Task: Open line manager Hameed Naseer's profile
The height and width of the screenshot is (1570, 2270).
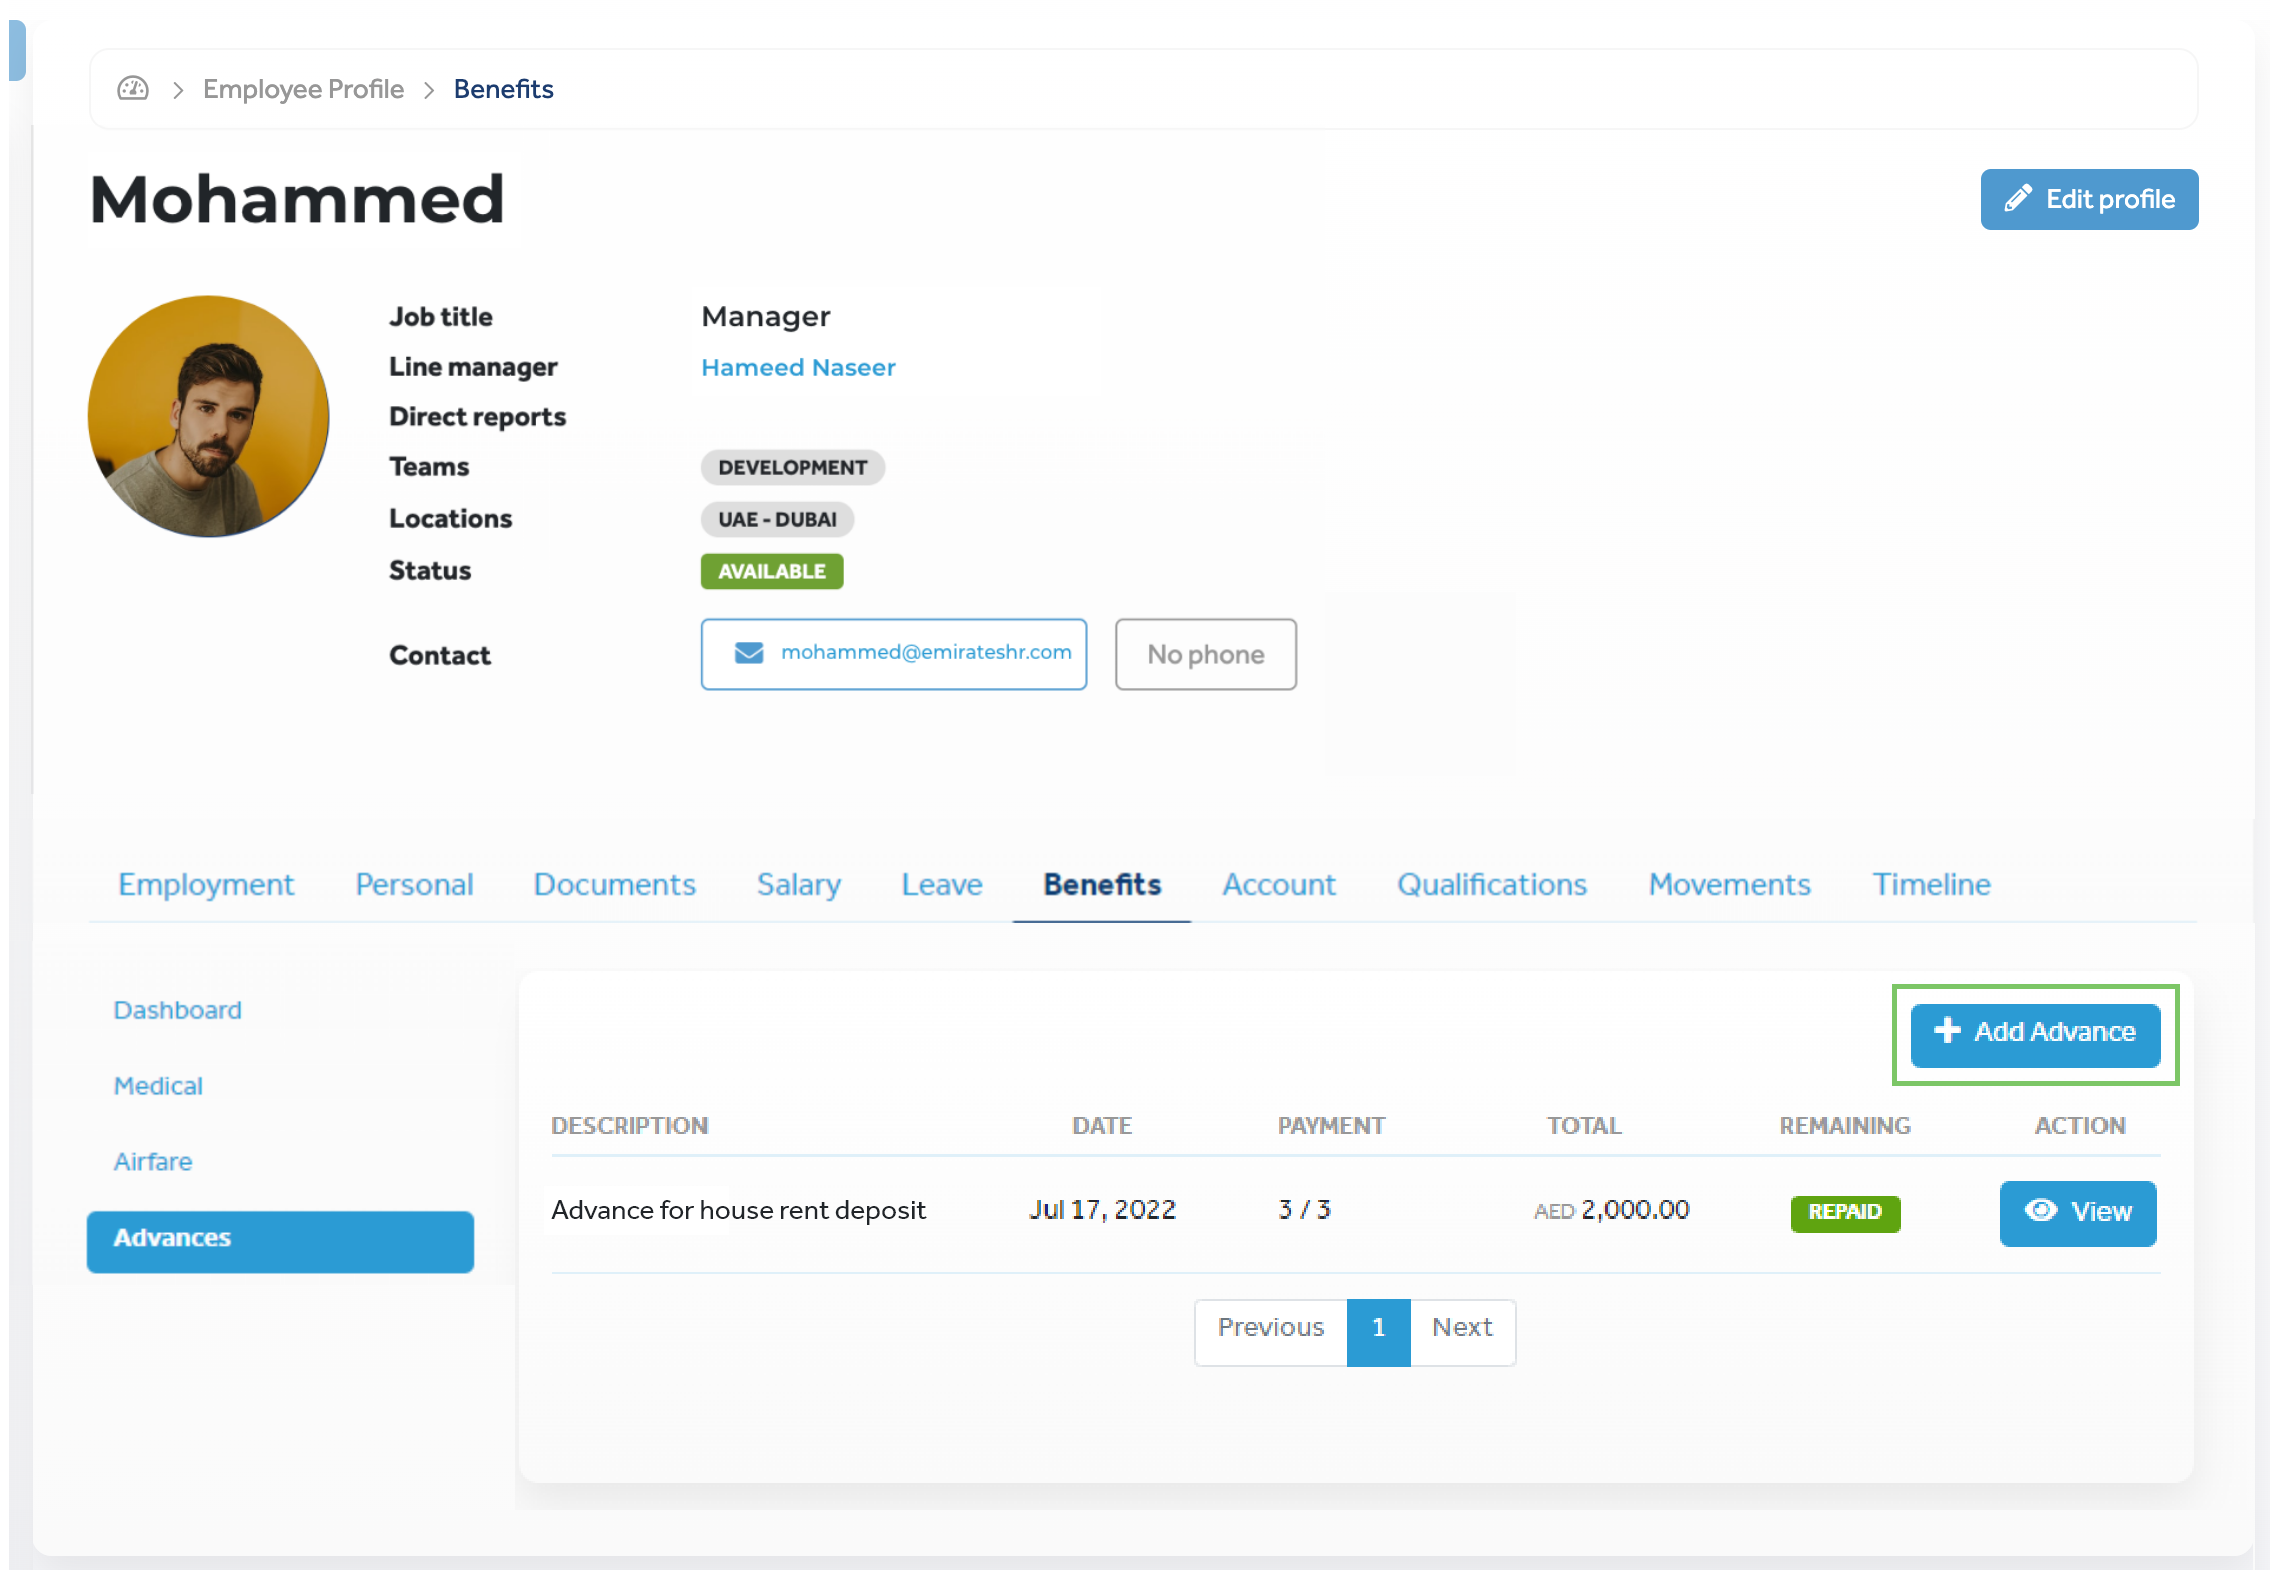Action: tap(797, 368)
